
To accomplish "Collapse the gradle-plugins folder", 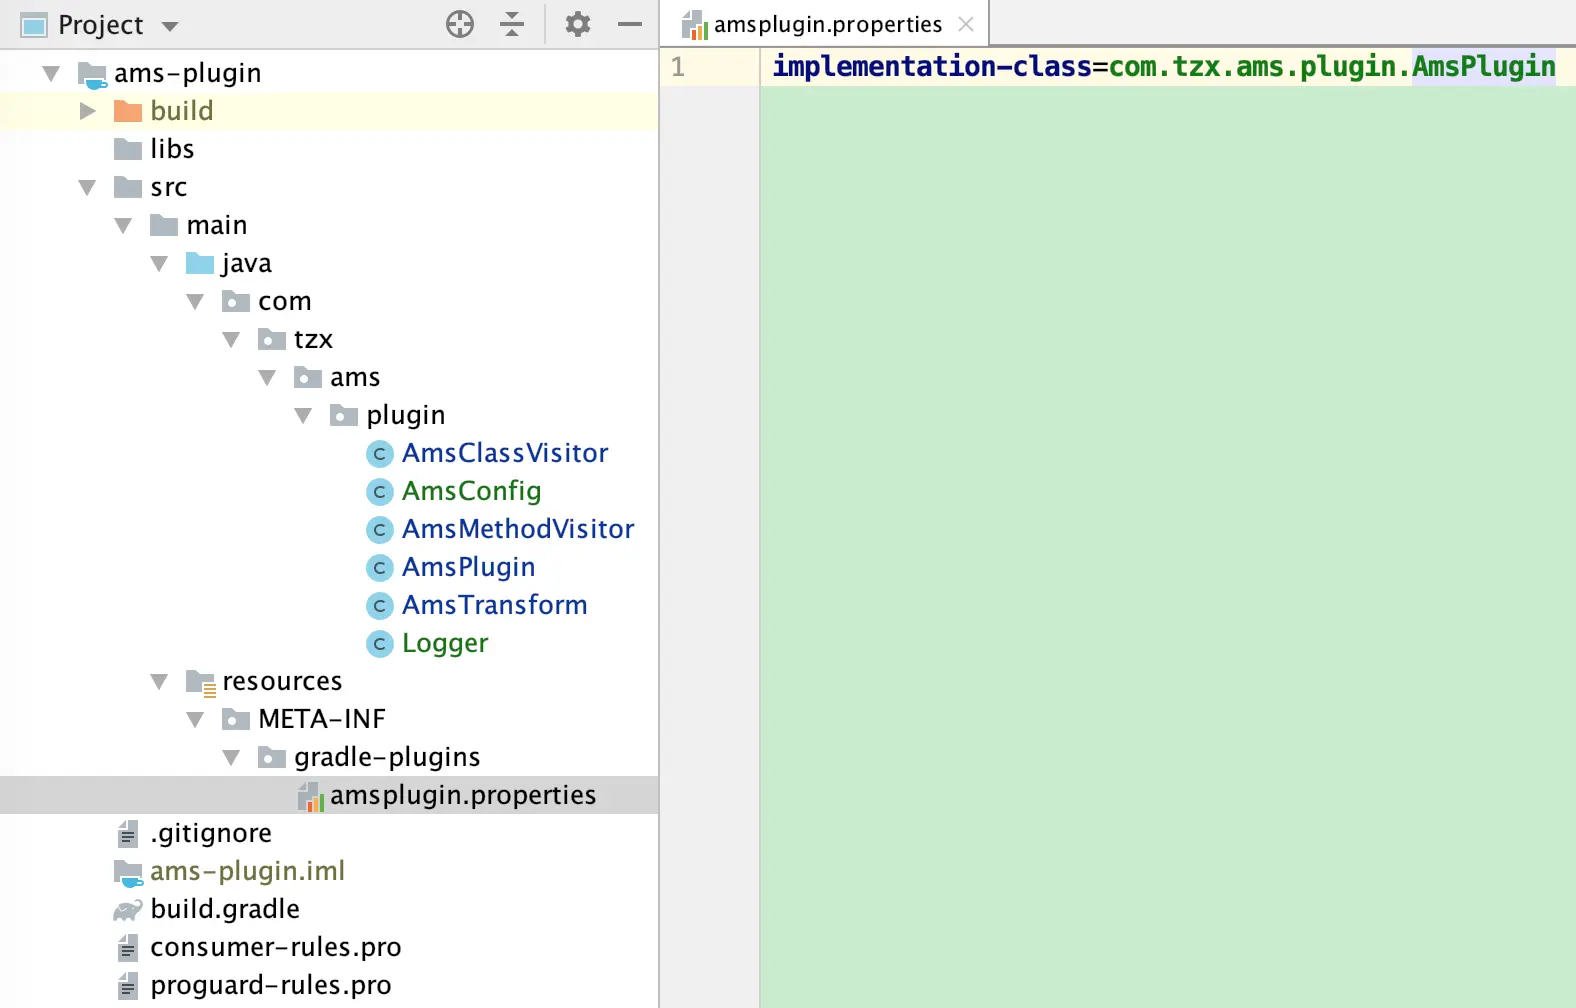I will coord(231,757).
